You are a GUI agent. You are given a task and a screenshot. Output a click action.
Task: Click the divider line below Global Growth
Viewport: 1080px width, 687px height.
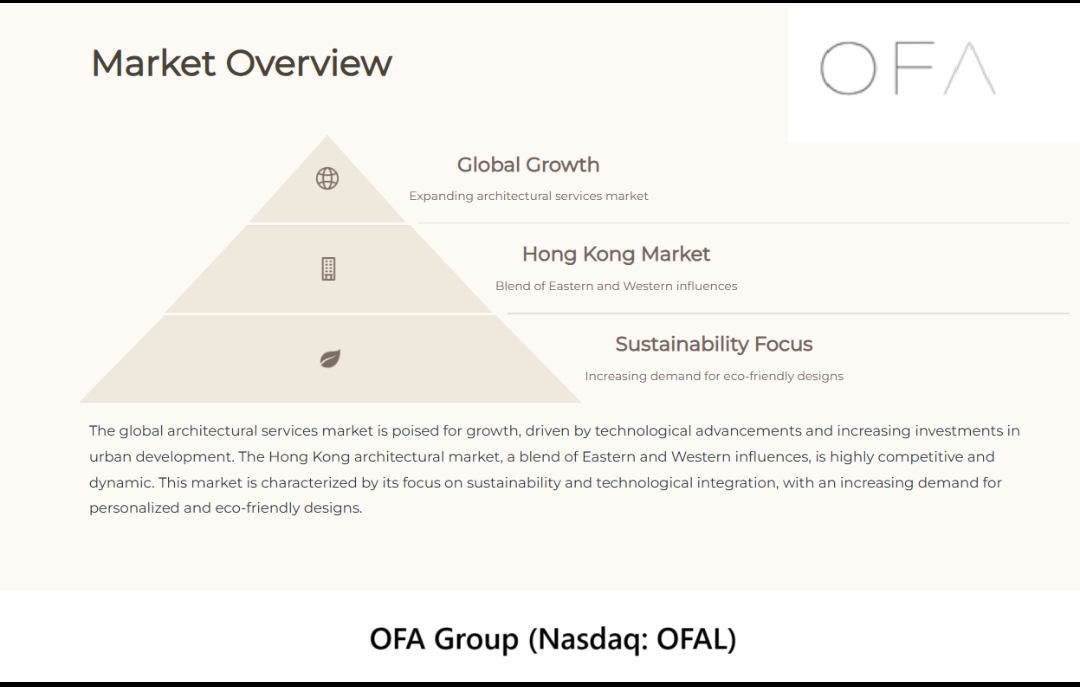[743, 223]
